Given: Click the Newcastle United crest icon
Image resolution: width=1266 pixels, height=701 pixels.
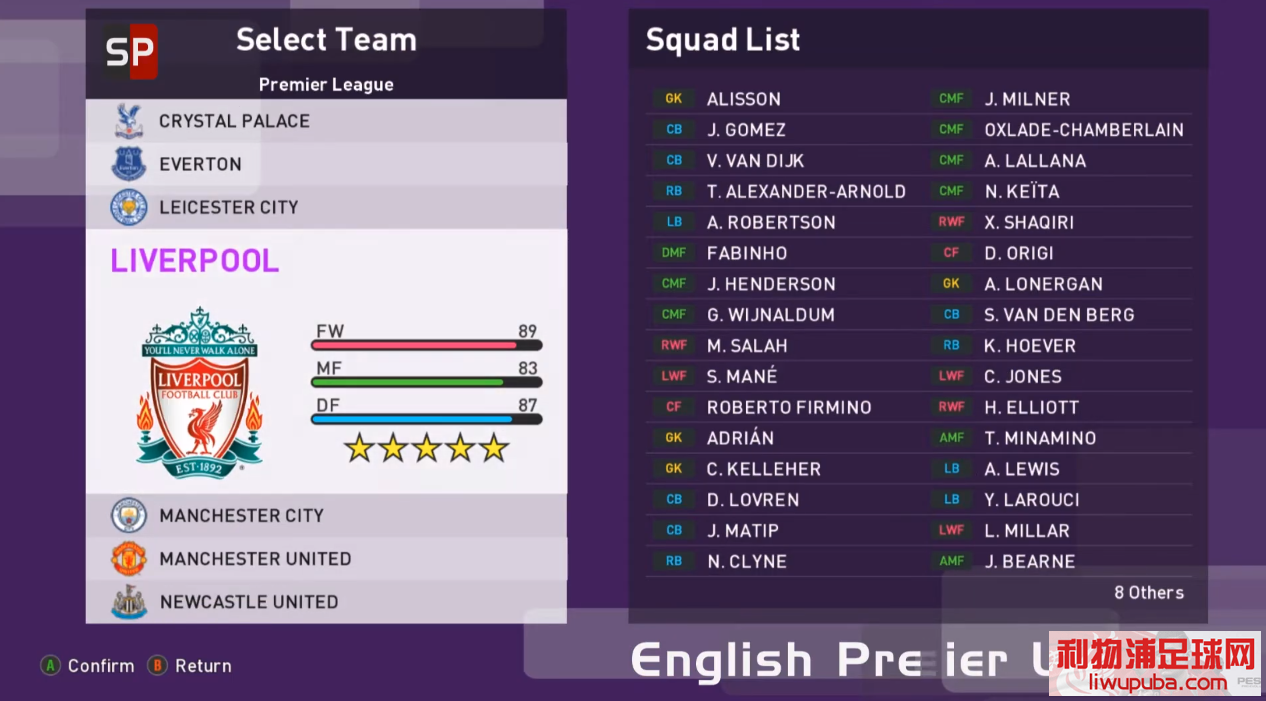Looking at the screenshot, I should (128, 602).
